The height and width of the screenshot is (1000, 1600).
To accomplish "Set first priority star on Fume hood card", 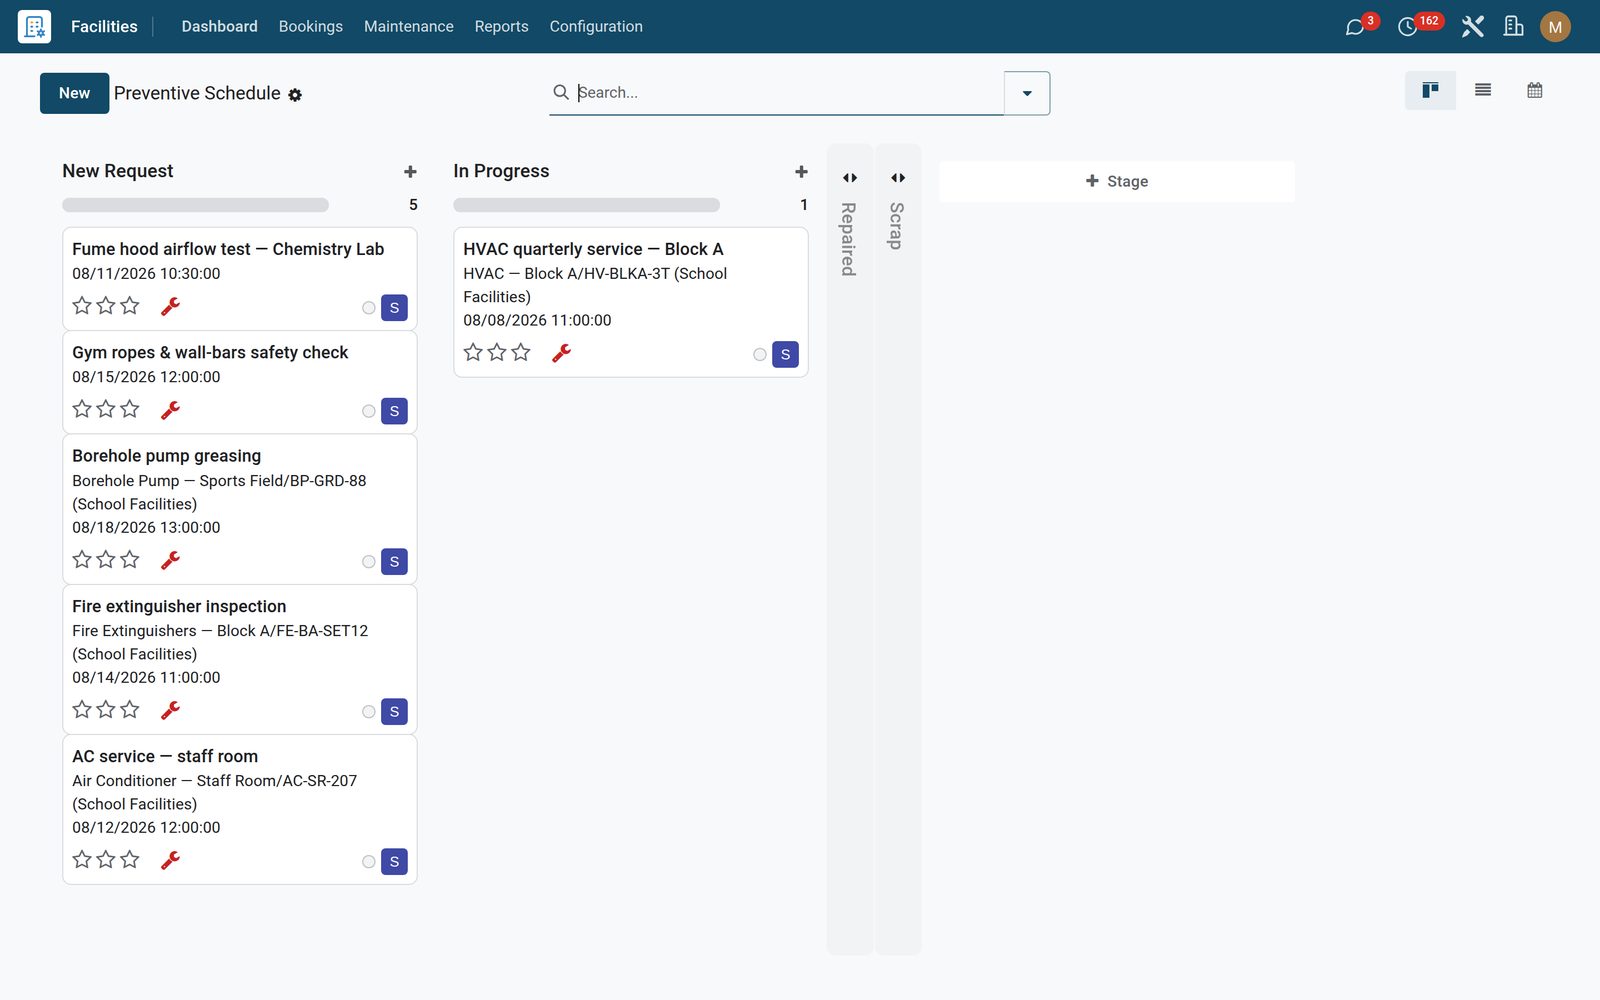I will [x=82, y=306].
